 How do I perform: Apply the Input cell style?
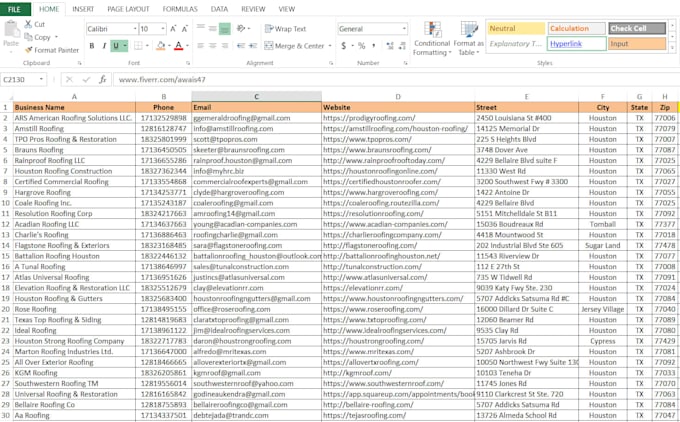pos(637,44)
